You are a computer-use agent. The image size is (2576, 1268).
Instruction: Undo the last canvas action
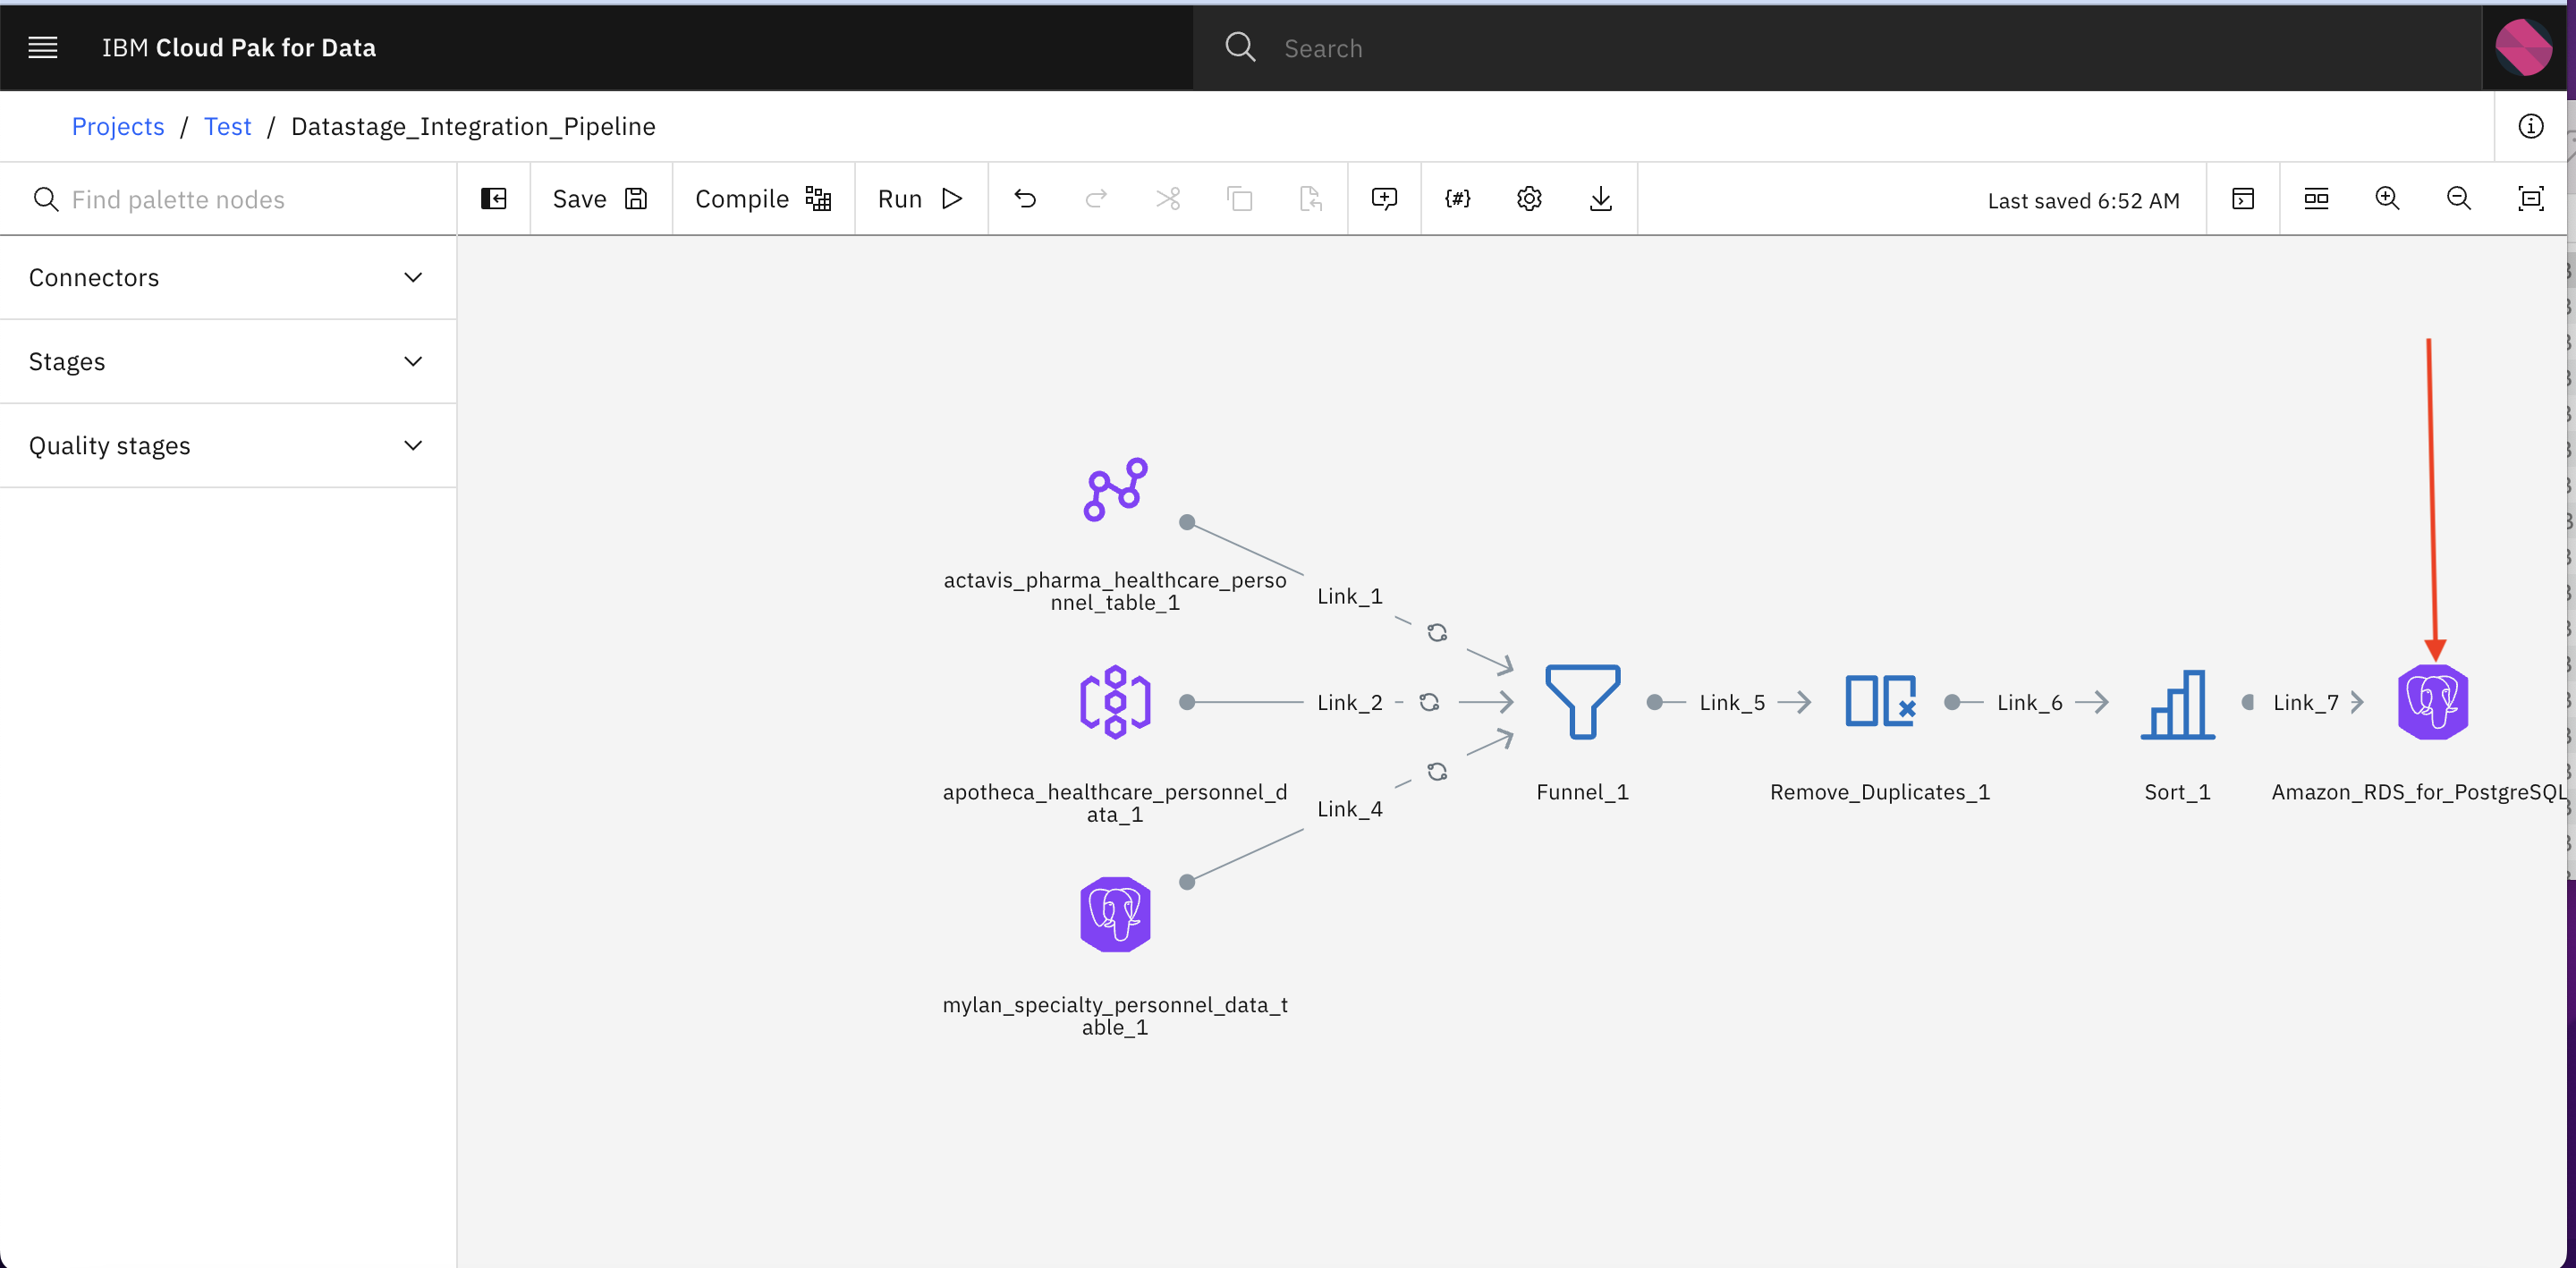click(x=1025, y=198)
